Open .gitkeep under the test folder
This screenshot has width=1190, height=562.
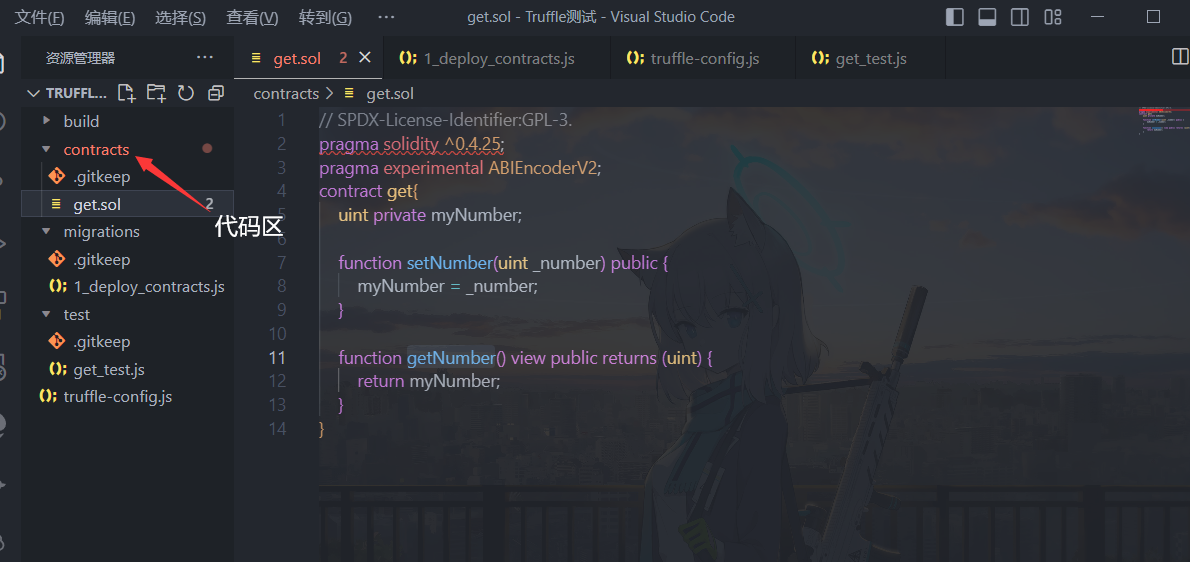pos(102,341)
